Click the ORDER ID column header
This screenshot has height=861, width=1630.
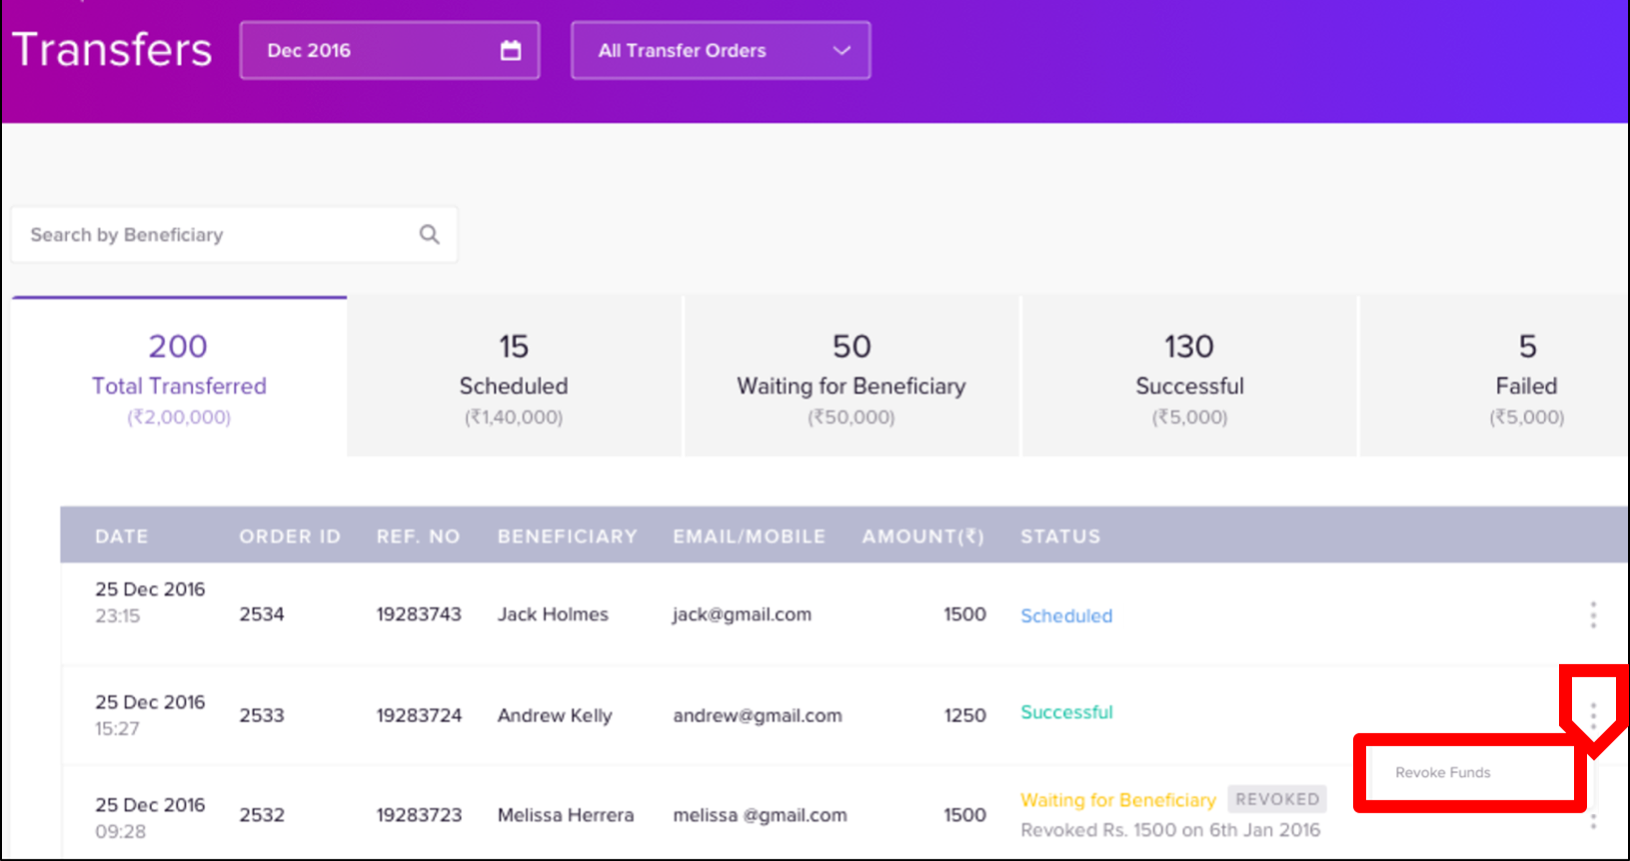coord(290,536)
